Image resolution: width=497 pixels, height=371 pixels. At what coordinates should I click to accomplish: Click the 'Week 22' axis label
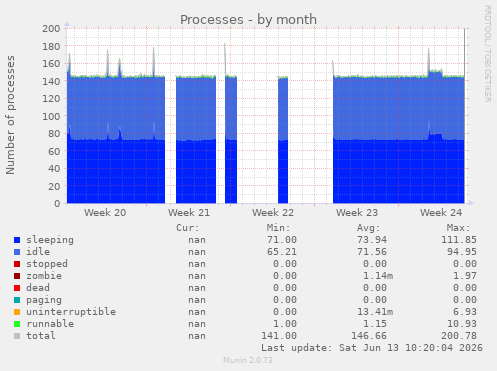pos(273,213)
